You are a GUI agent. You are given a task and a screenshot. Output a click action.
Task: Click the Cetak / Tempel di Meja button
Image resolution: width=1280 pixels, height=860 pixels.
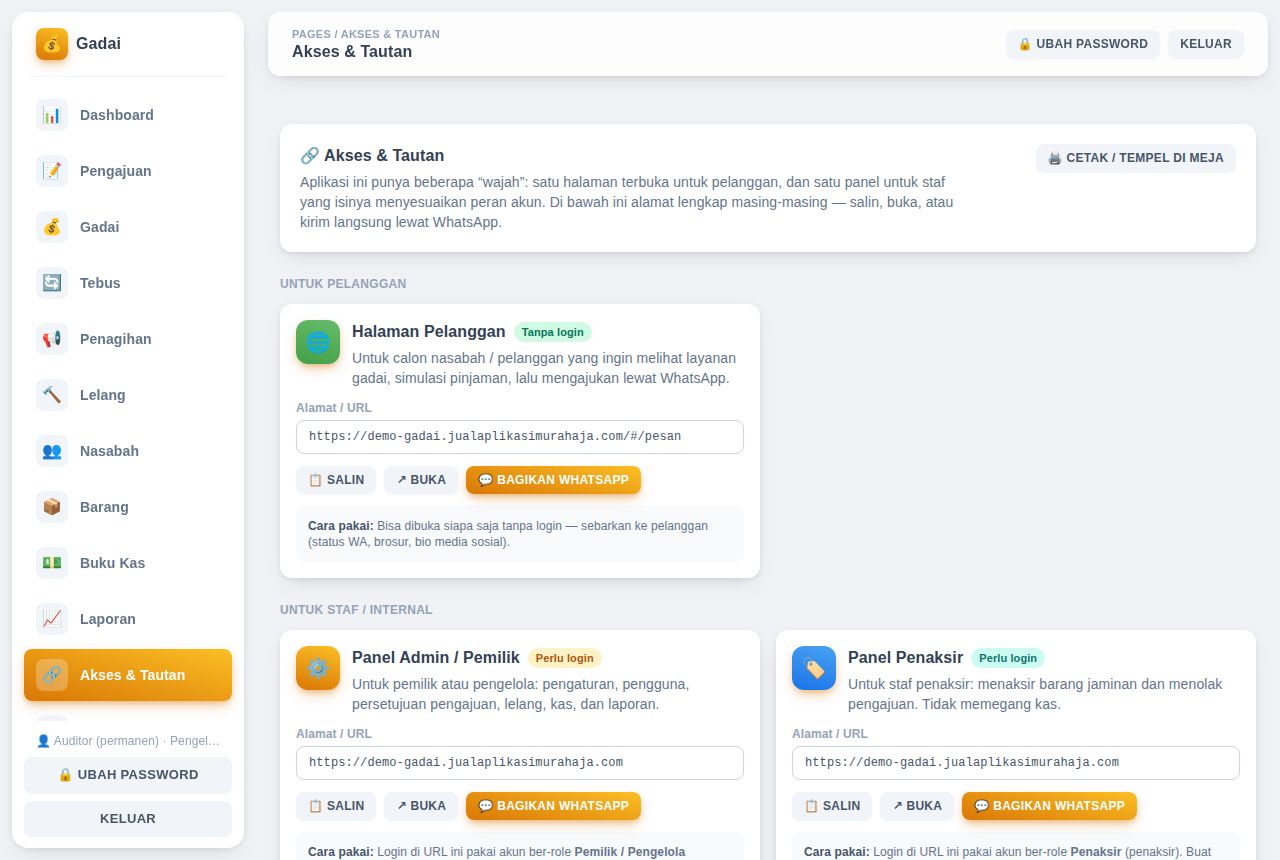pos(1136,158)
